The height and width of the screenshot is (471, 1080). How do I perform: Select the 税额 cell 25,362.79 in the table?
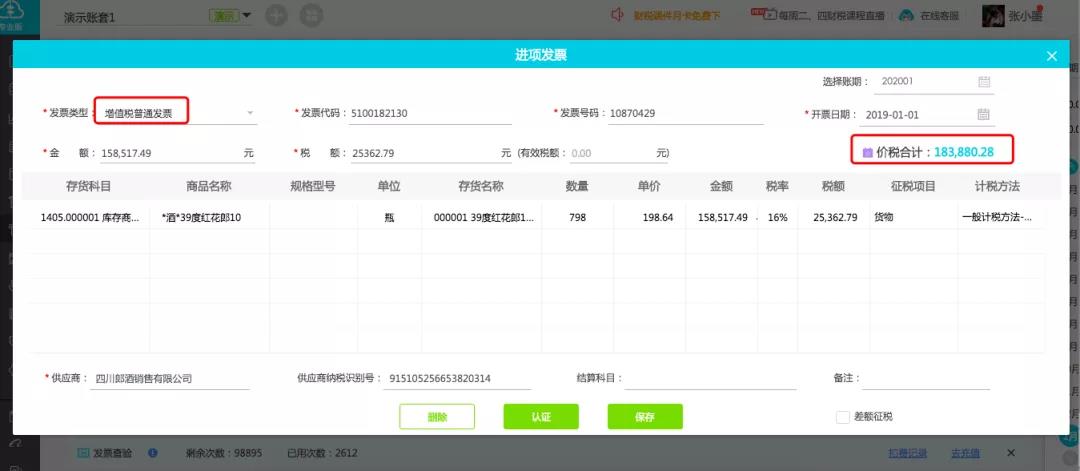click(833, 218)
